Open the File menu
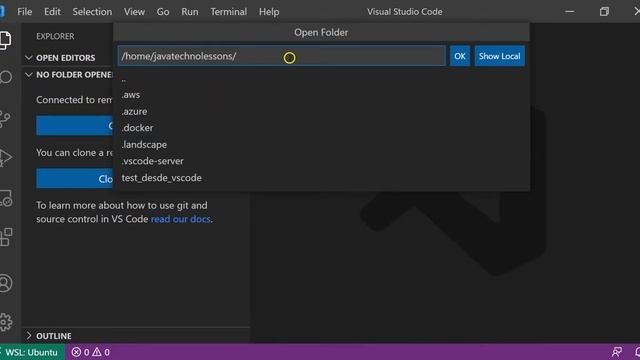This screenshot has width=640, height=360. tap(24, 12)
